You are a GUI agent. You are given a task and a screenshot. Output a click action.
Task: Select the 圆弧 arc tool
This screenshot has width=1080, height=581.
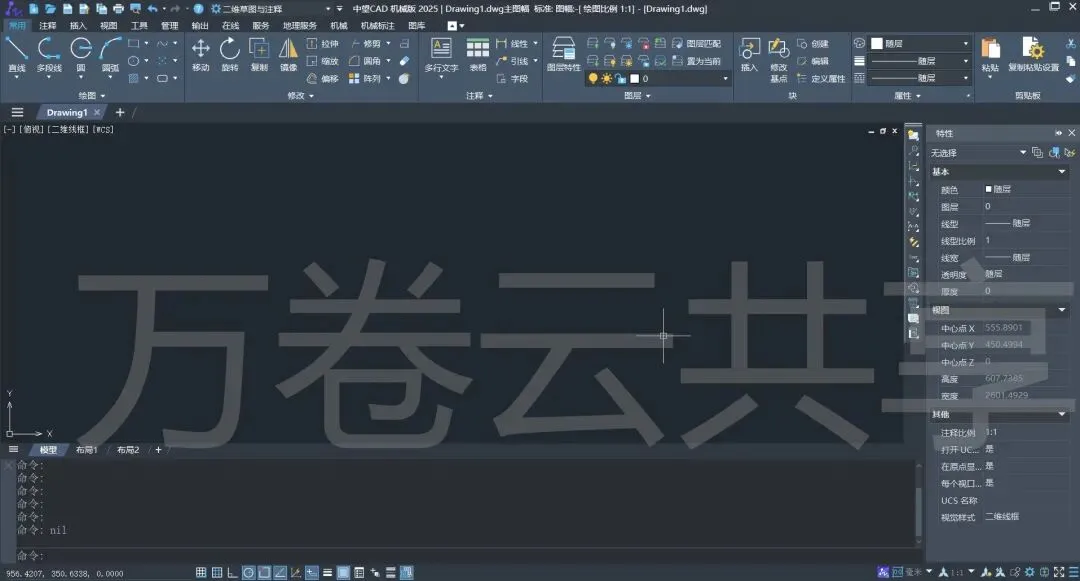(110, 55)
